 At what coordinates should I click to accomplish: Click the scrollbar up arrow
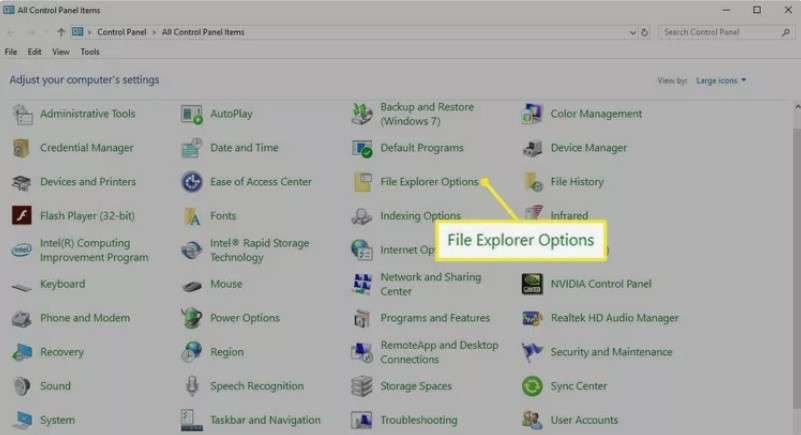pyautogui.click(x=797, y=107)
